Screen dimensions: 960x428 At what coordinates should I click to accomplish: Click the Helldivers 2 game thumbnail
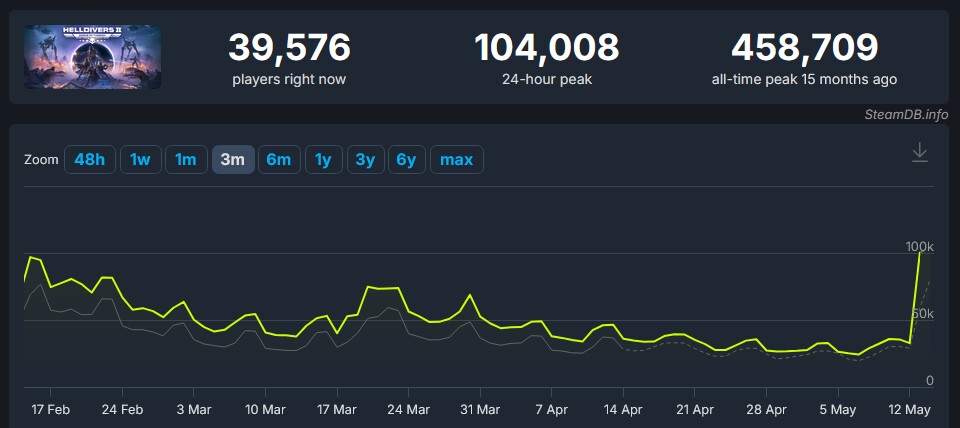pos(93,57)
